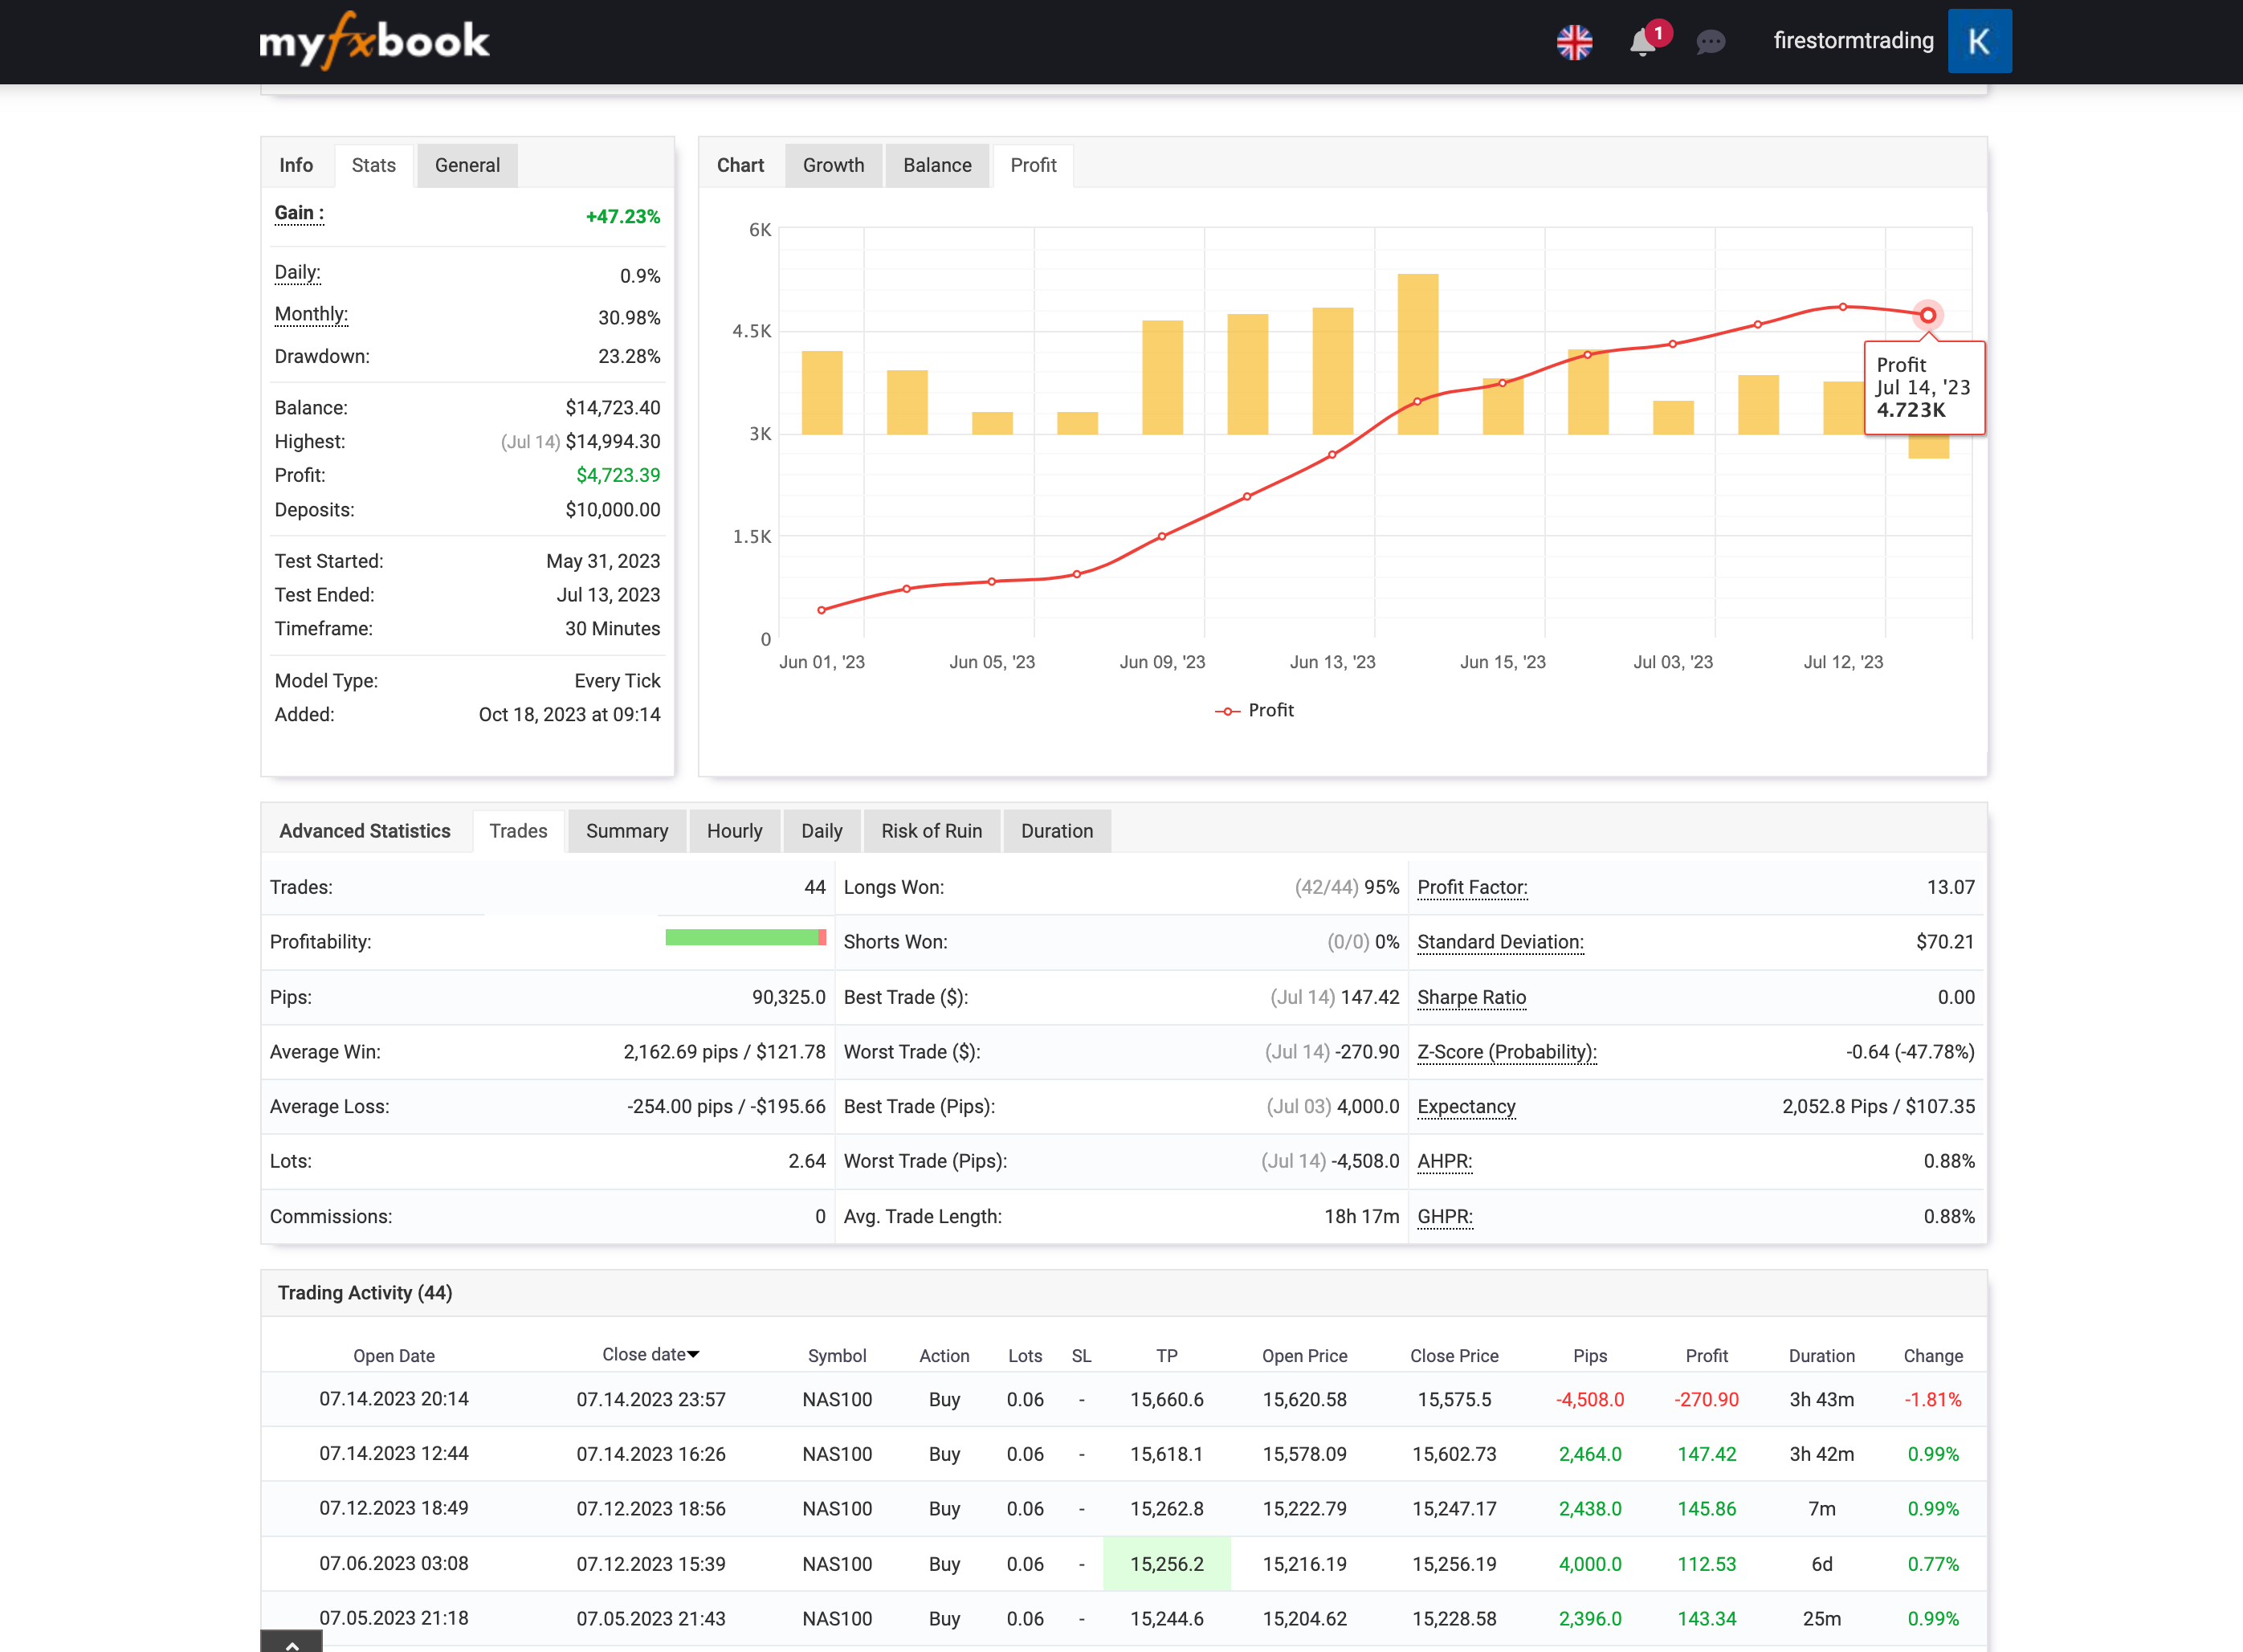The width and height of the screenshot is (2243, 1652).
Task: Open firestormtrading username menu
Action: click(x=1853, y=41)
